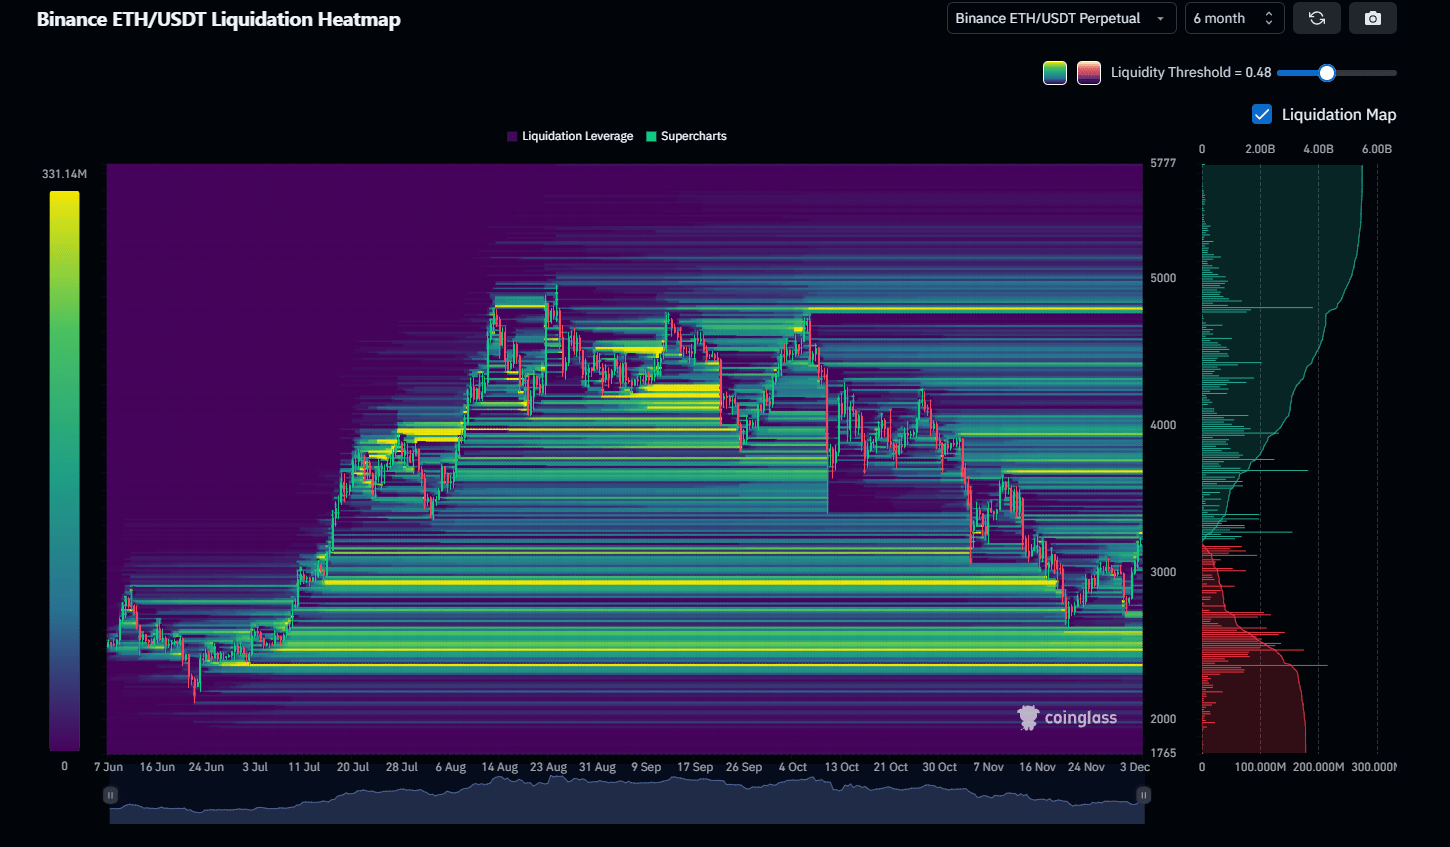The image size is (1450, 847).
Task: Select the red-purple gradient style icon
Action: pos(1089,72)
